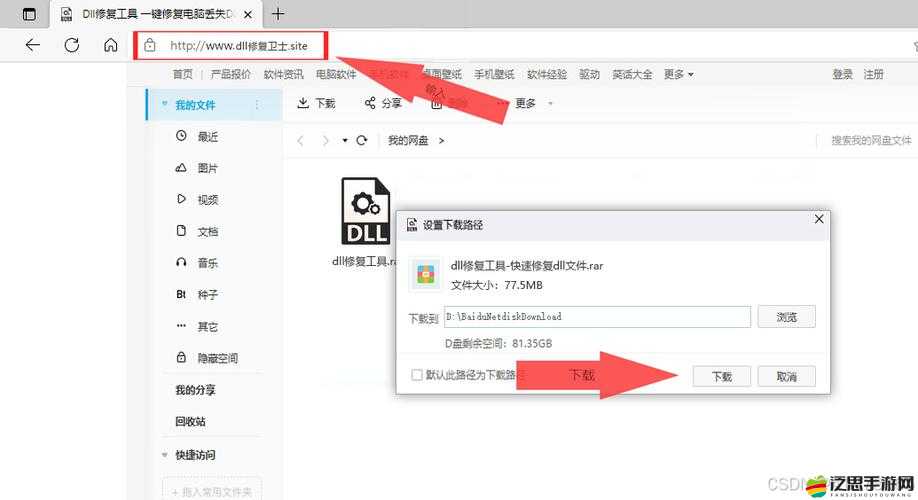This screenshot has width=918, height=500.
Task: Edit the D:\BaiduNetdiskDownload path field
Action: click(597, 317)
